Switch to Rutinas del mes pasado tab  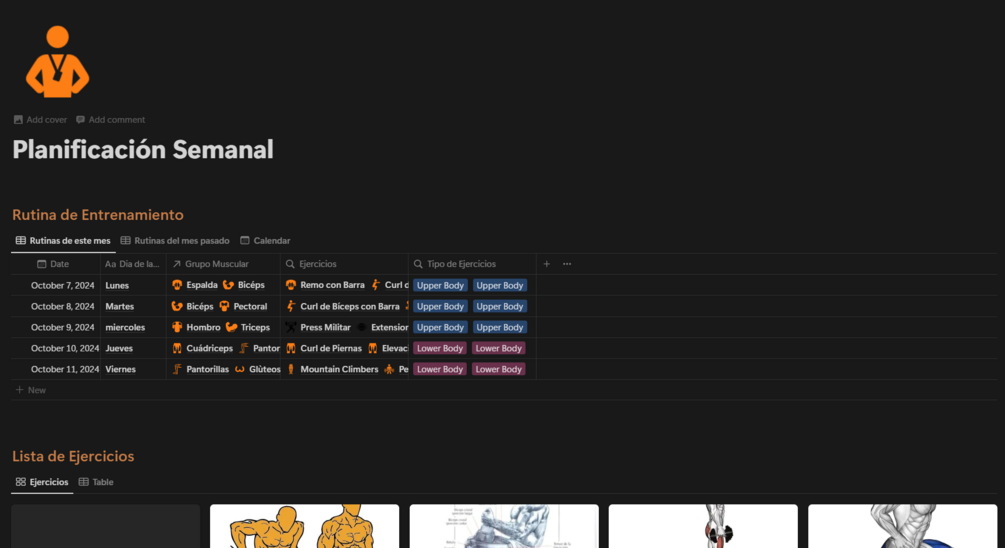click(x=175, y=241)
